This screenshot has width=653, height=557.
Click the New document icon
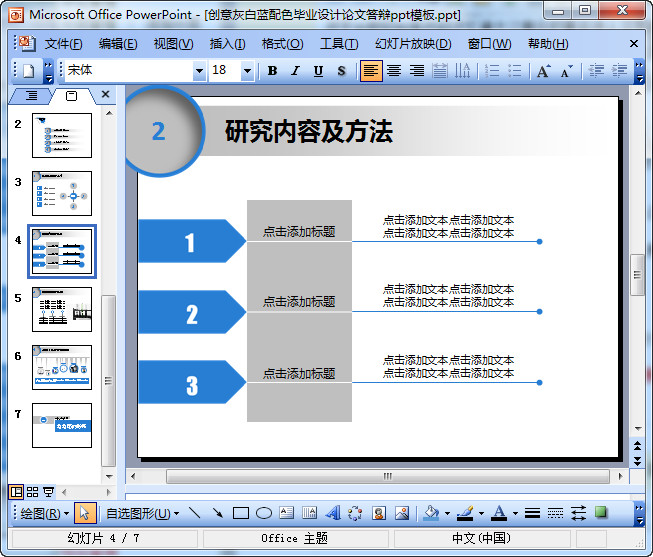tap(28, 71)
